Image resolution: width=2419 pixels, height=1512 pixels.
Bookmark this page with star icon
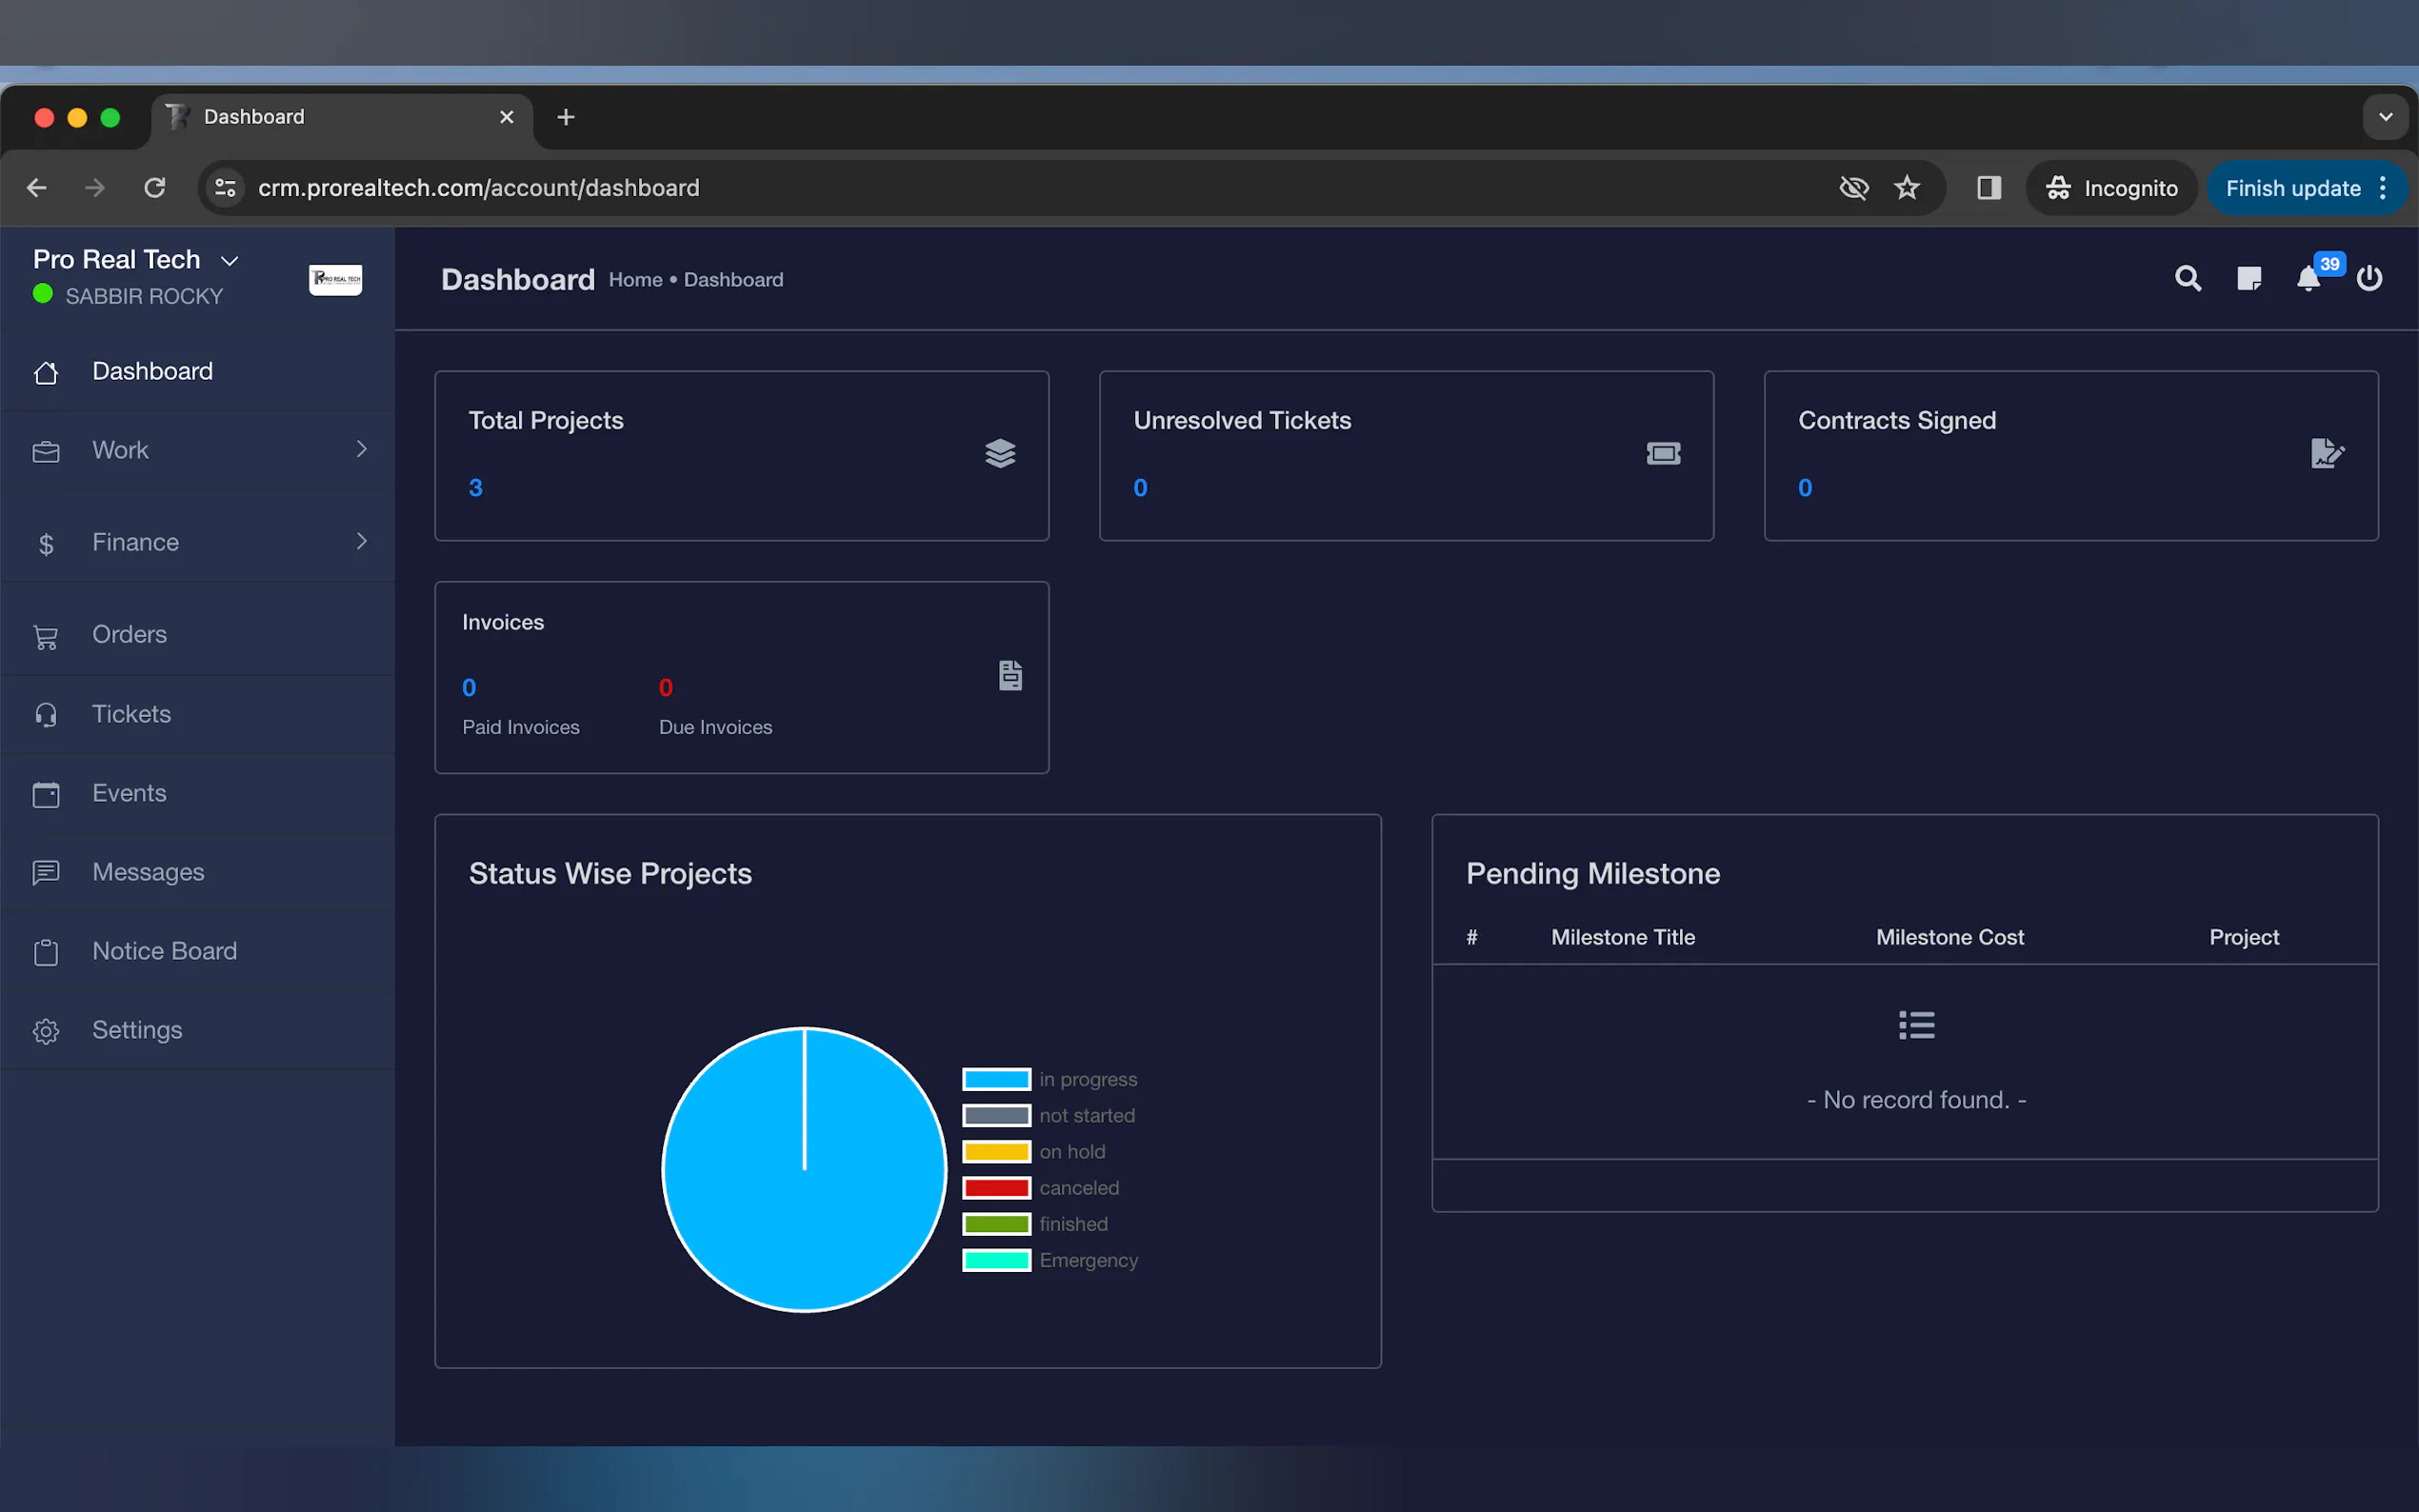click(1907, 188)
